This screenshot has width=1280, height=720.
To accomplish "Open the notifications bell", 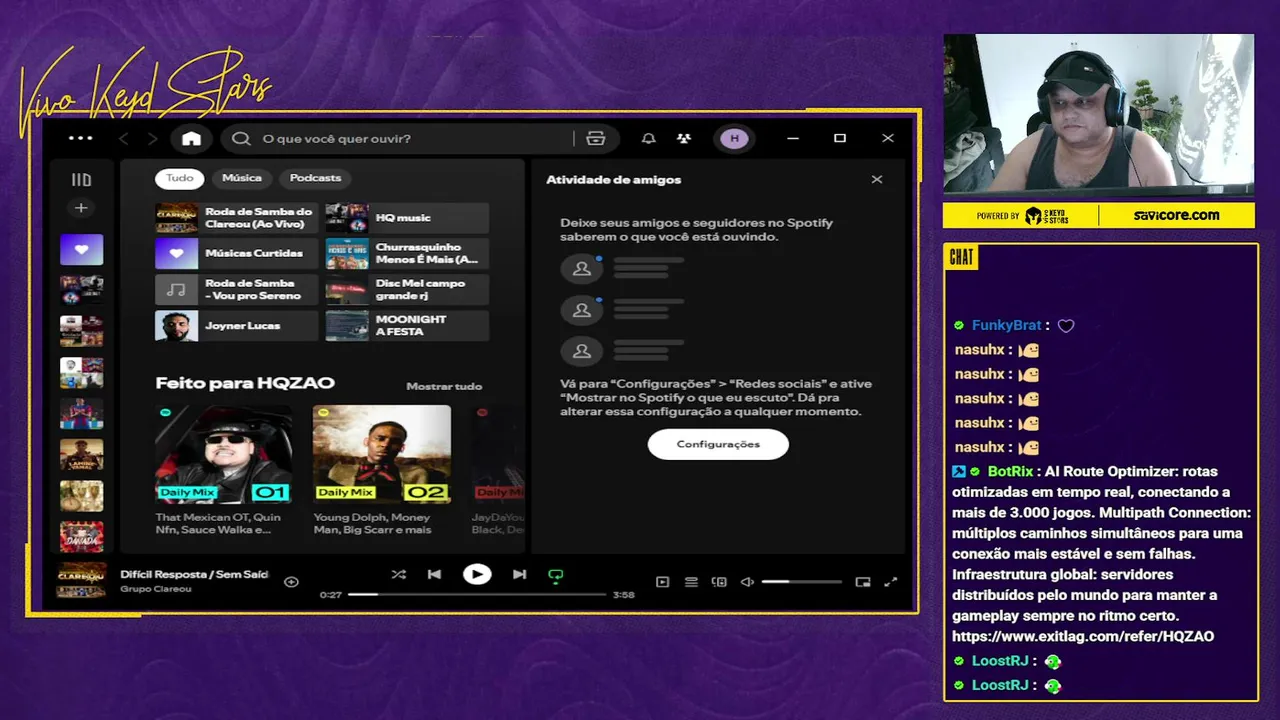I will (649, 139).
